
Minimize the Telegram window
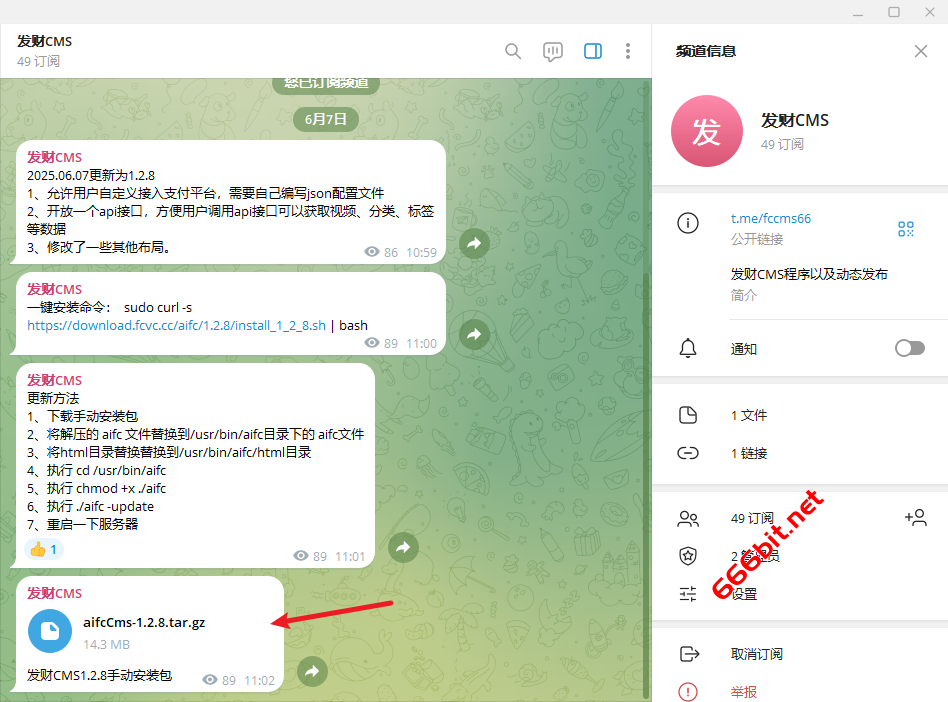[x=858, y=13]
